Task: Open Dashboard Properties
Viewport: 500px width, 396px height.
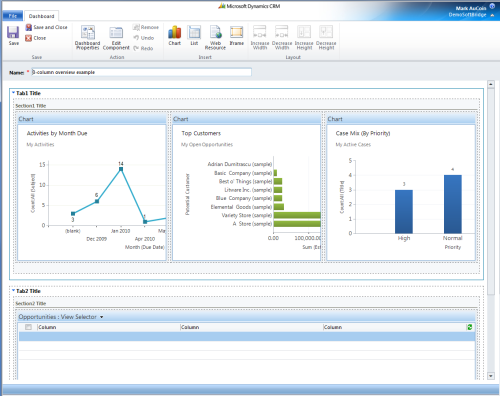Action: click(87, 38)
